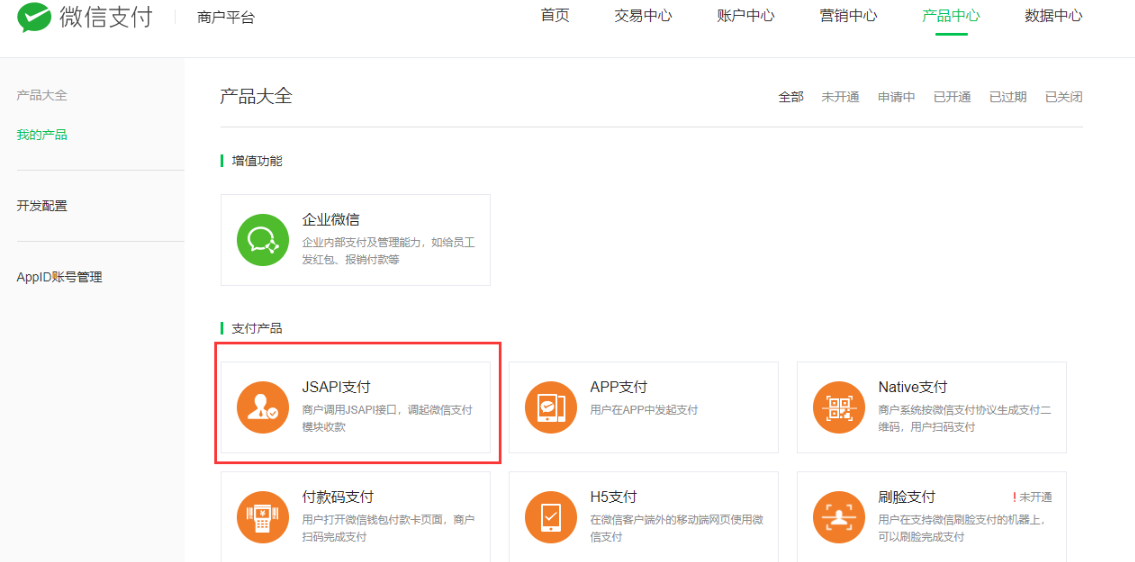1135x562 pixels.
Task: Filter products by 全部
Action: coord(790,97)
